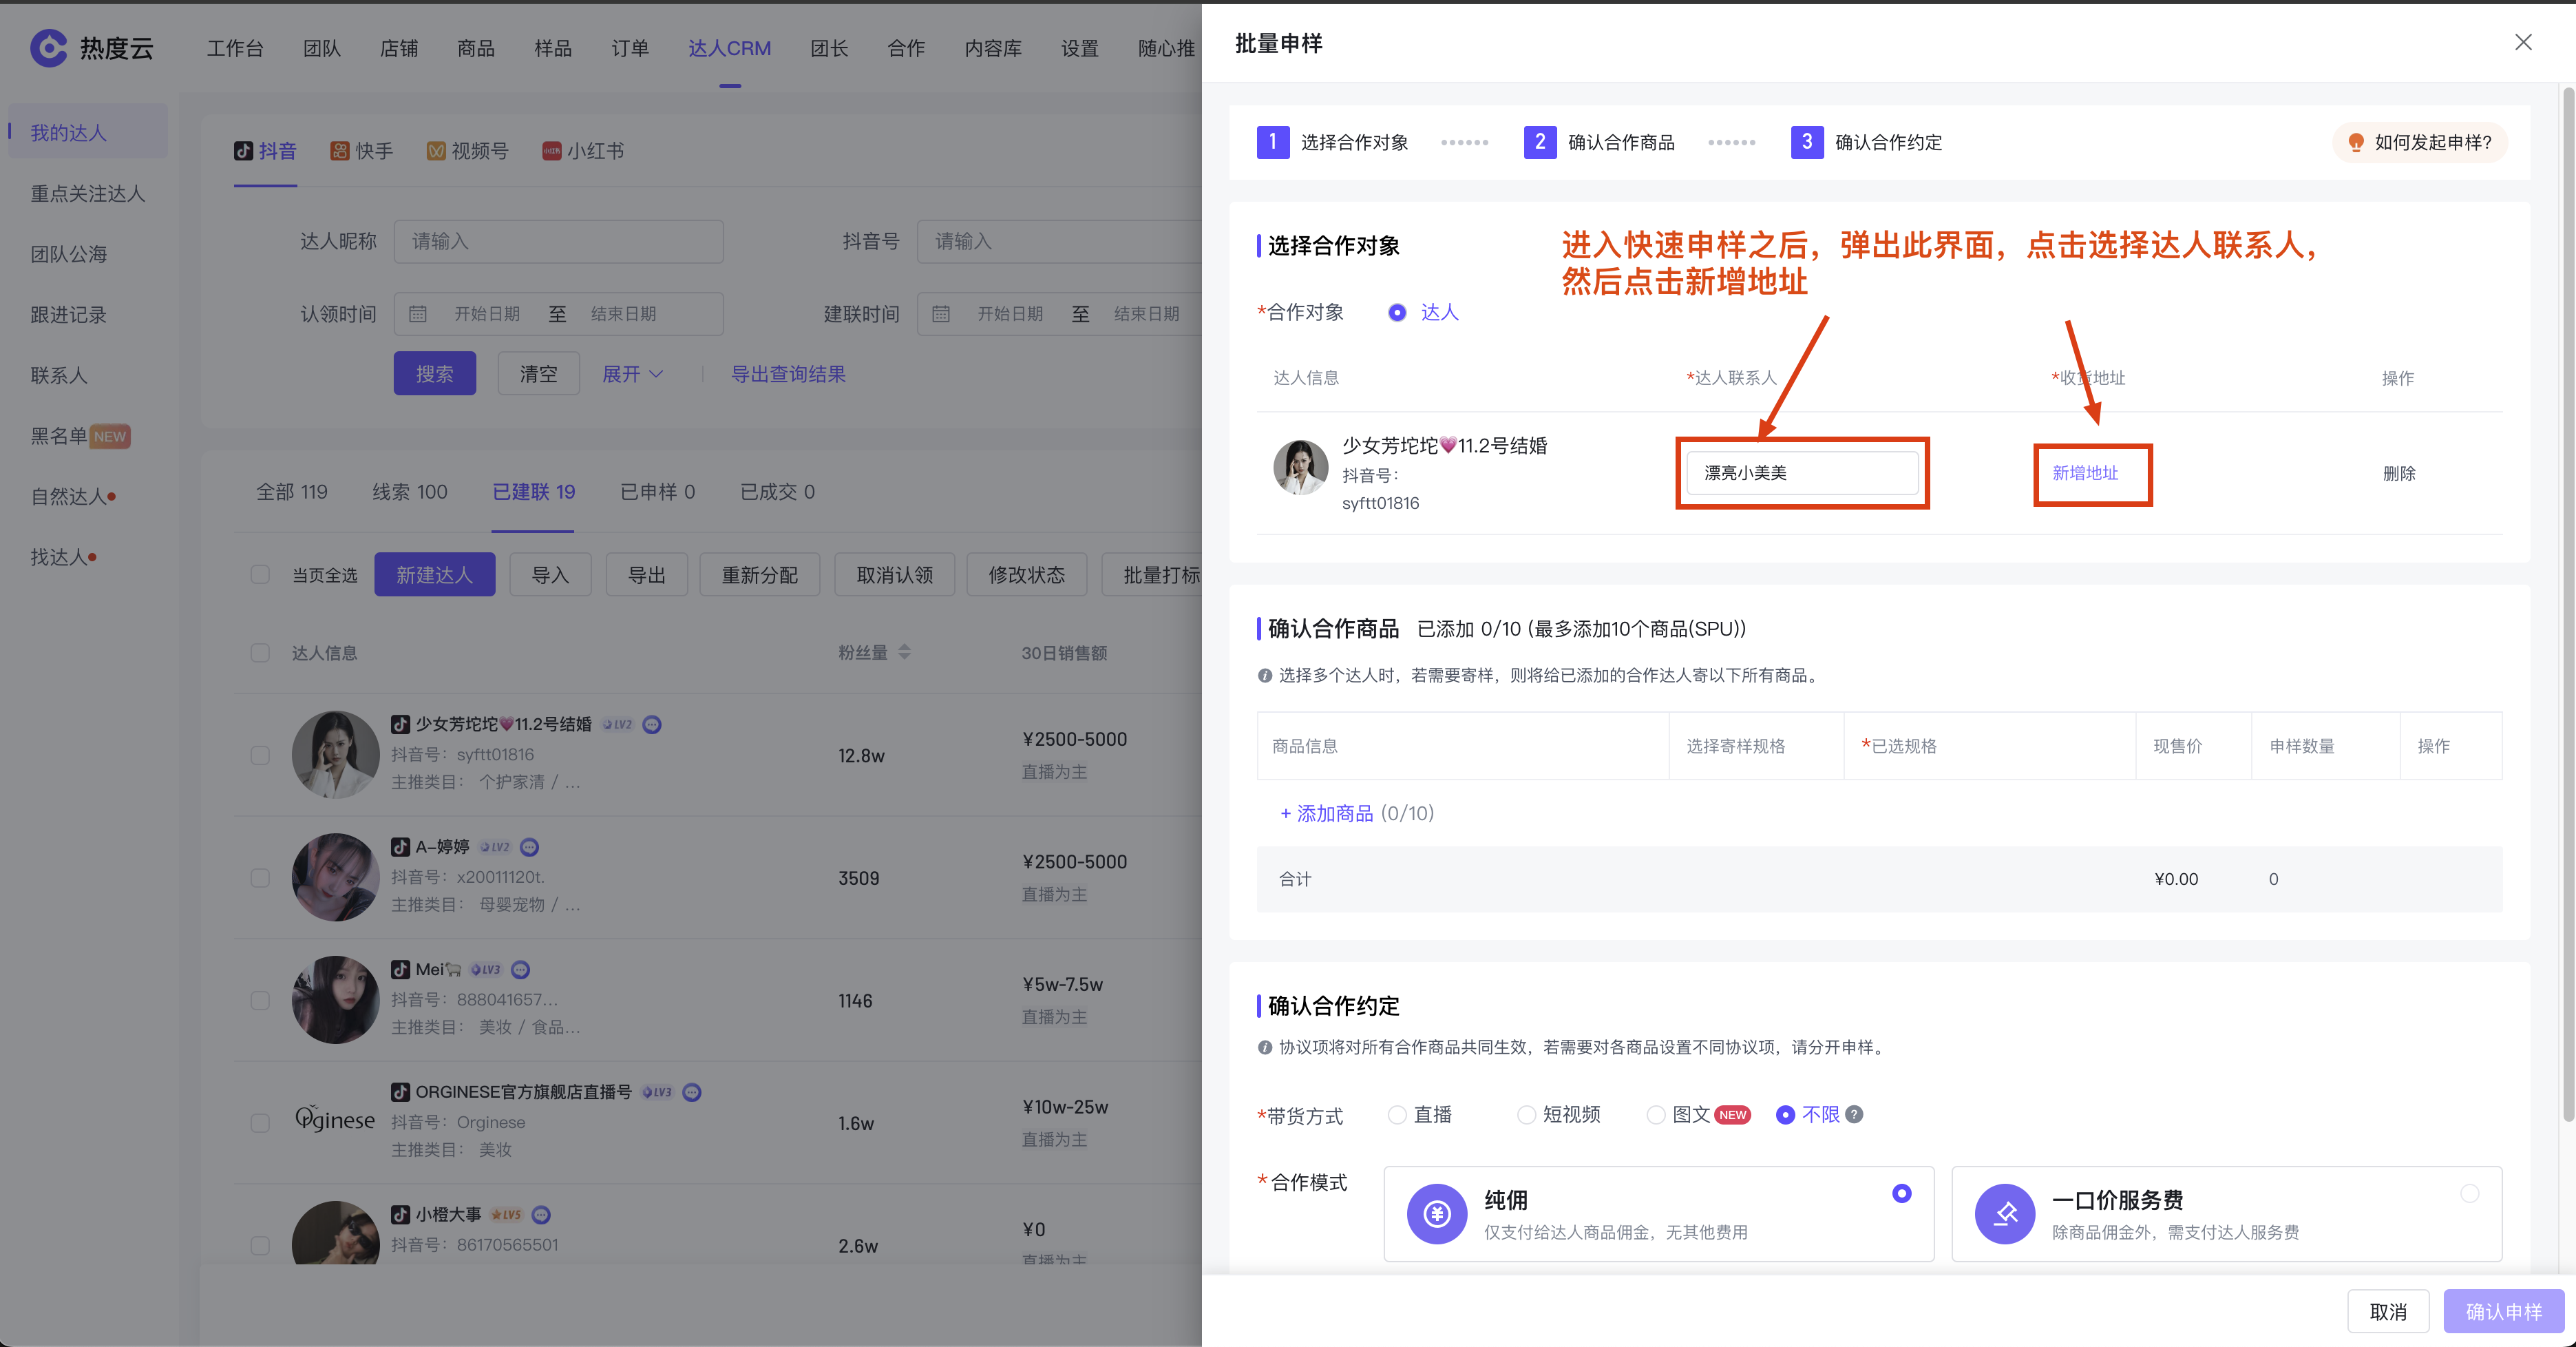
Task: Tick the 当页全选 checkbox
Action: (x=260, y=575)
